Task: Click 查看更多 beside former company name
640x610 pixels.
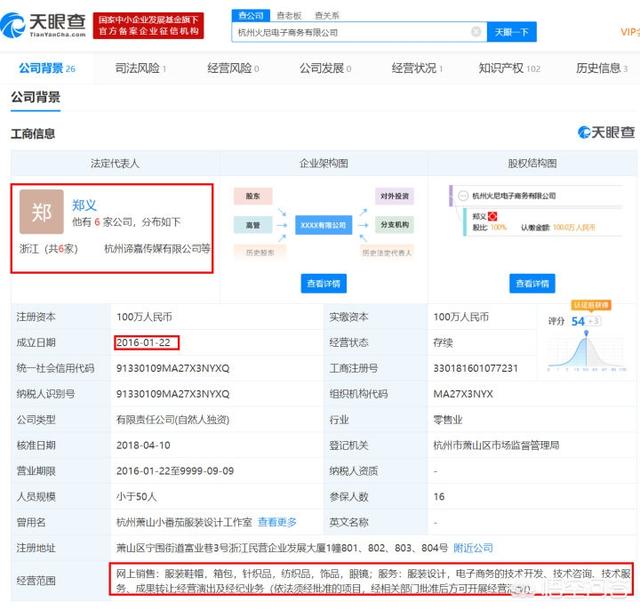Action: [278, 522]
